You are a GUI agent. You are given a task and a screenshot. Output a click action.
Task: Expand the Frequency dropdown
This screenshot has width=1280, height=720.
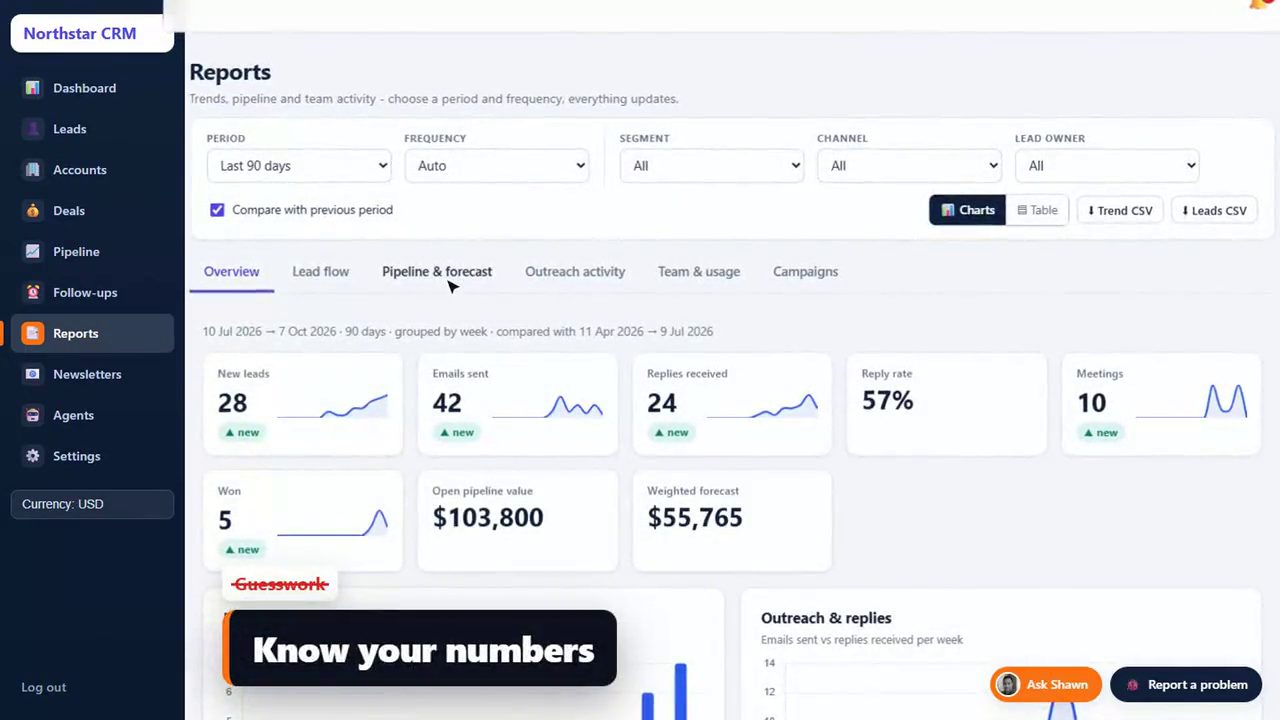pos(497,166)
